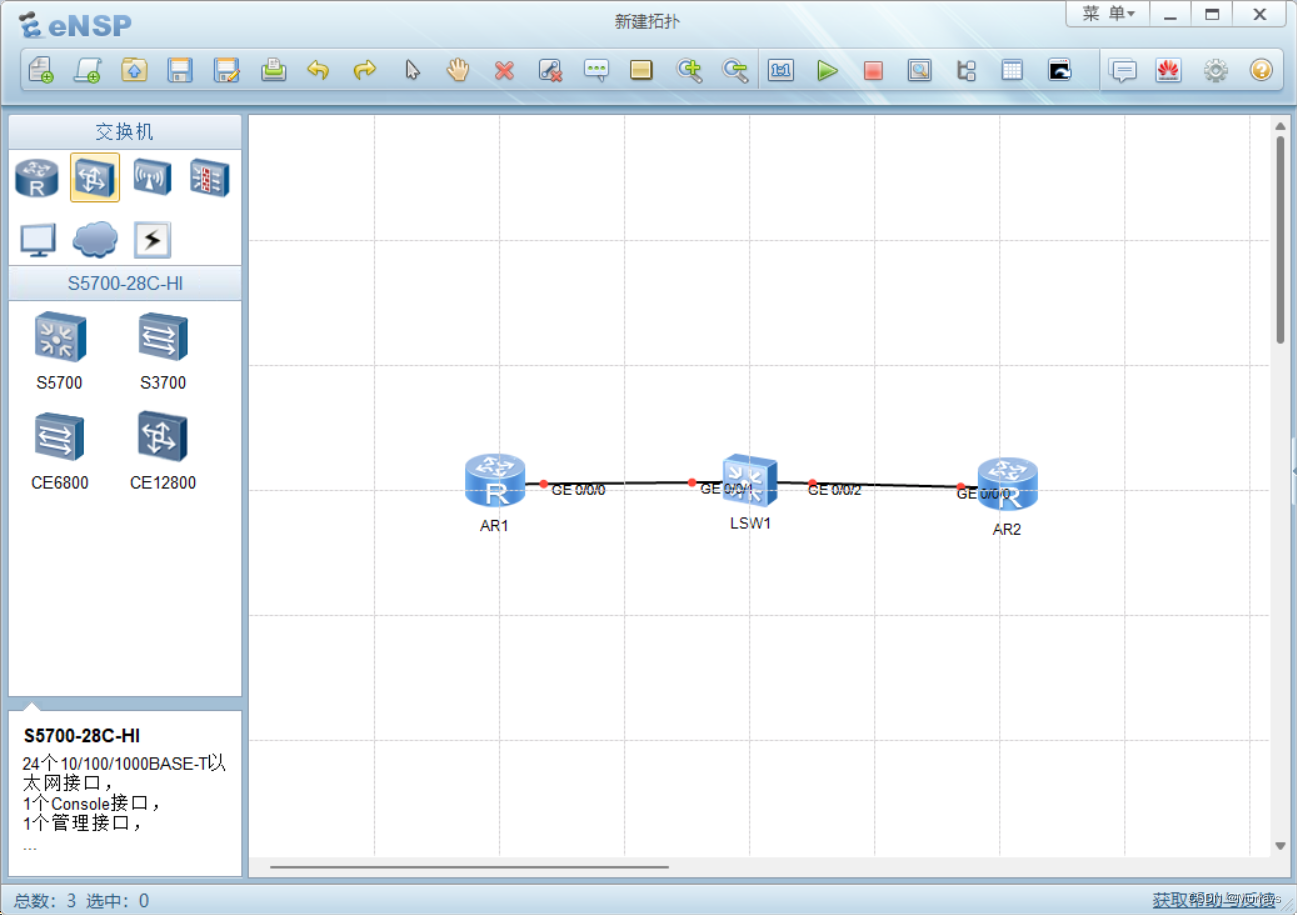Click the red X delete tool
Viewport: 1297px width, 915px height.
coord(504,70)
